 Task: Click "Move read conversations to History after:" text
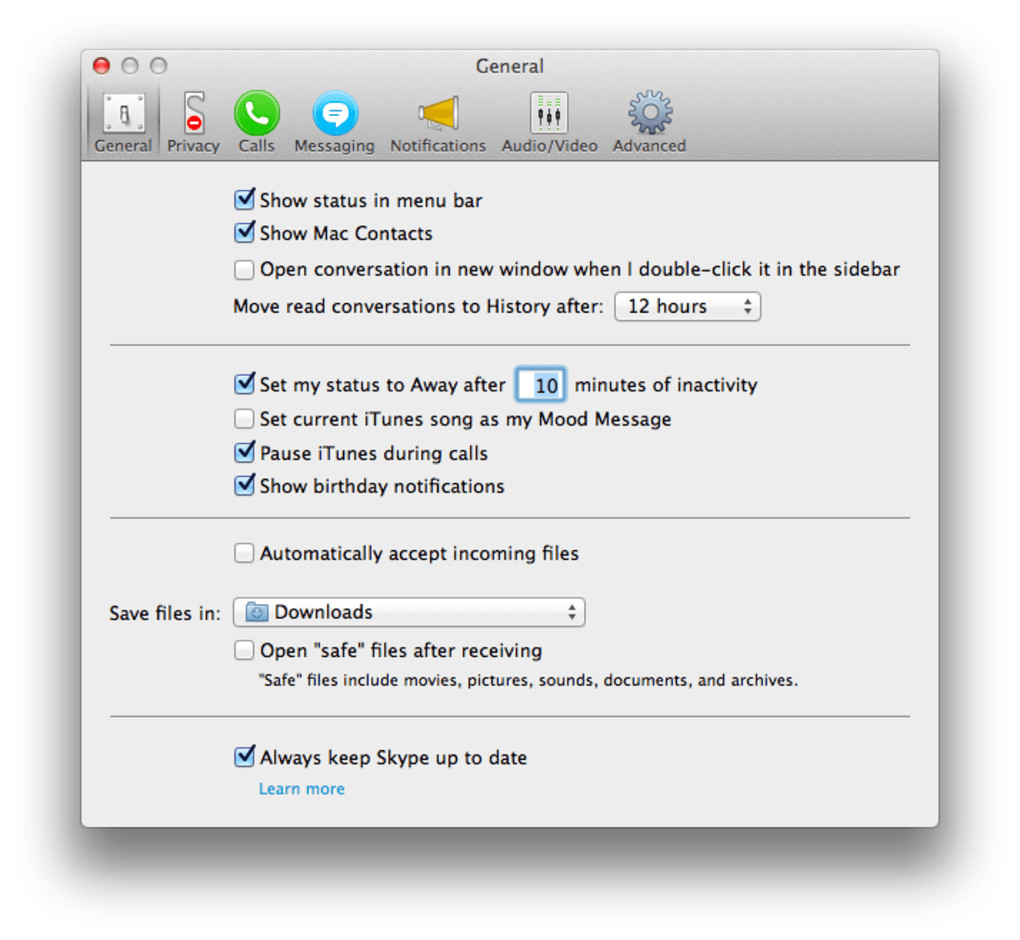tap(418, 306)
